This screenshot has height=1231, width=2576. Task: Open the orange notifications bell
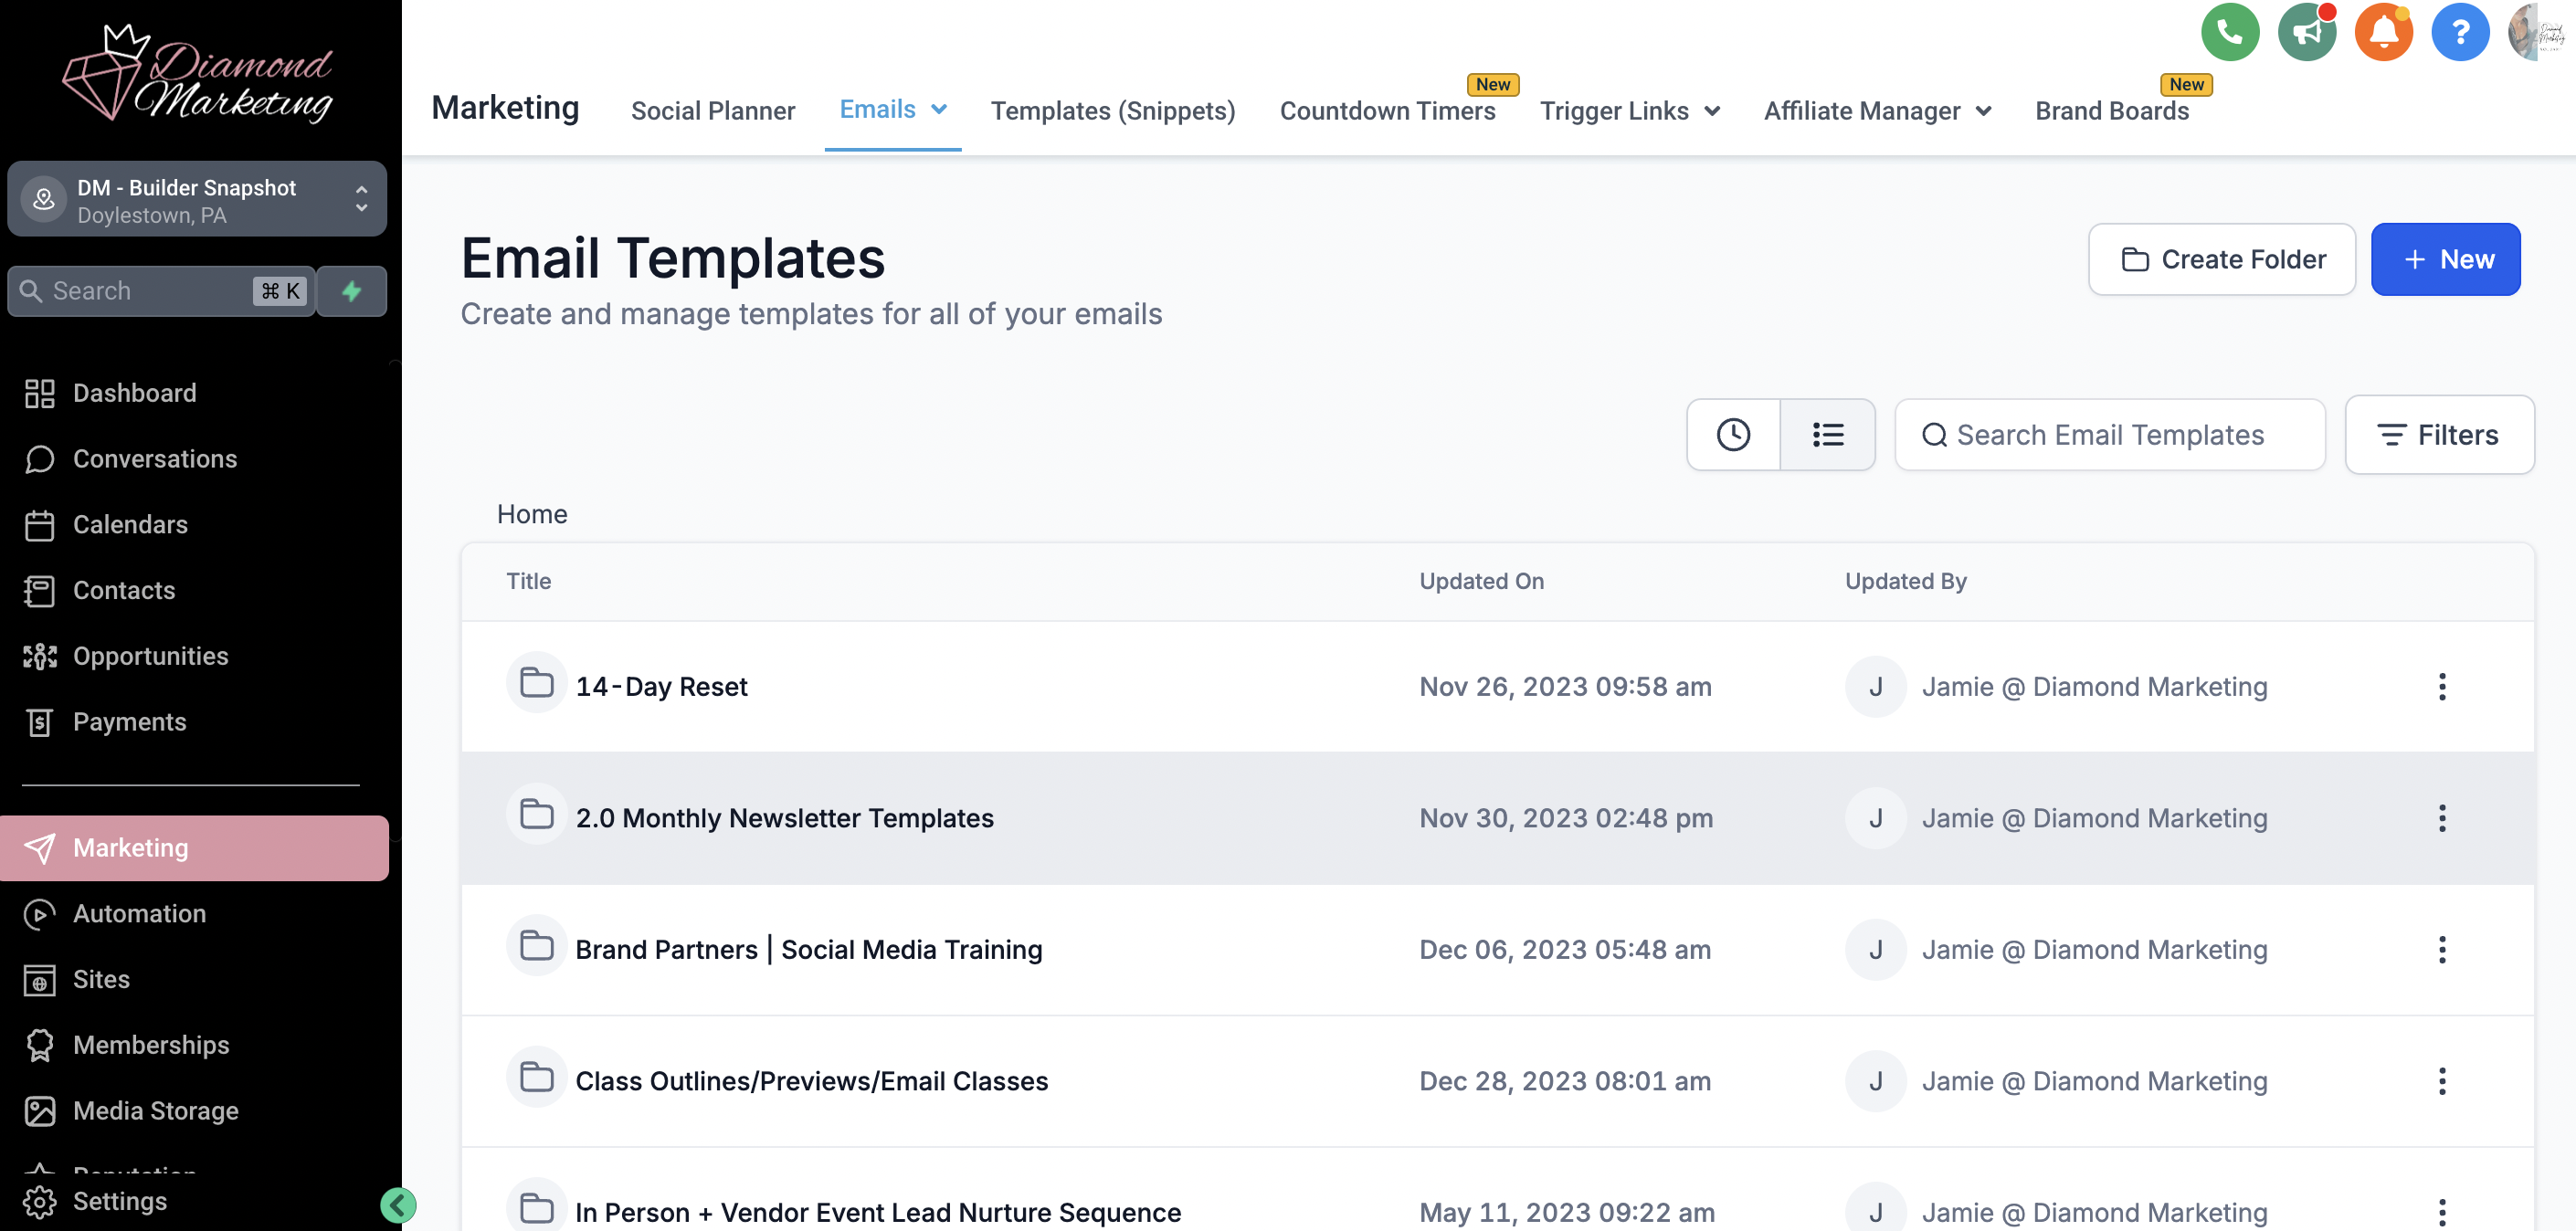[2383, 33]
